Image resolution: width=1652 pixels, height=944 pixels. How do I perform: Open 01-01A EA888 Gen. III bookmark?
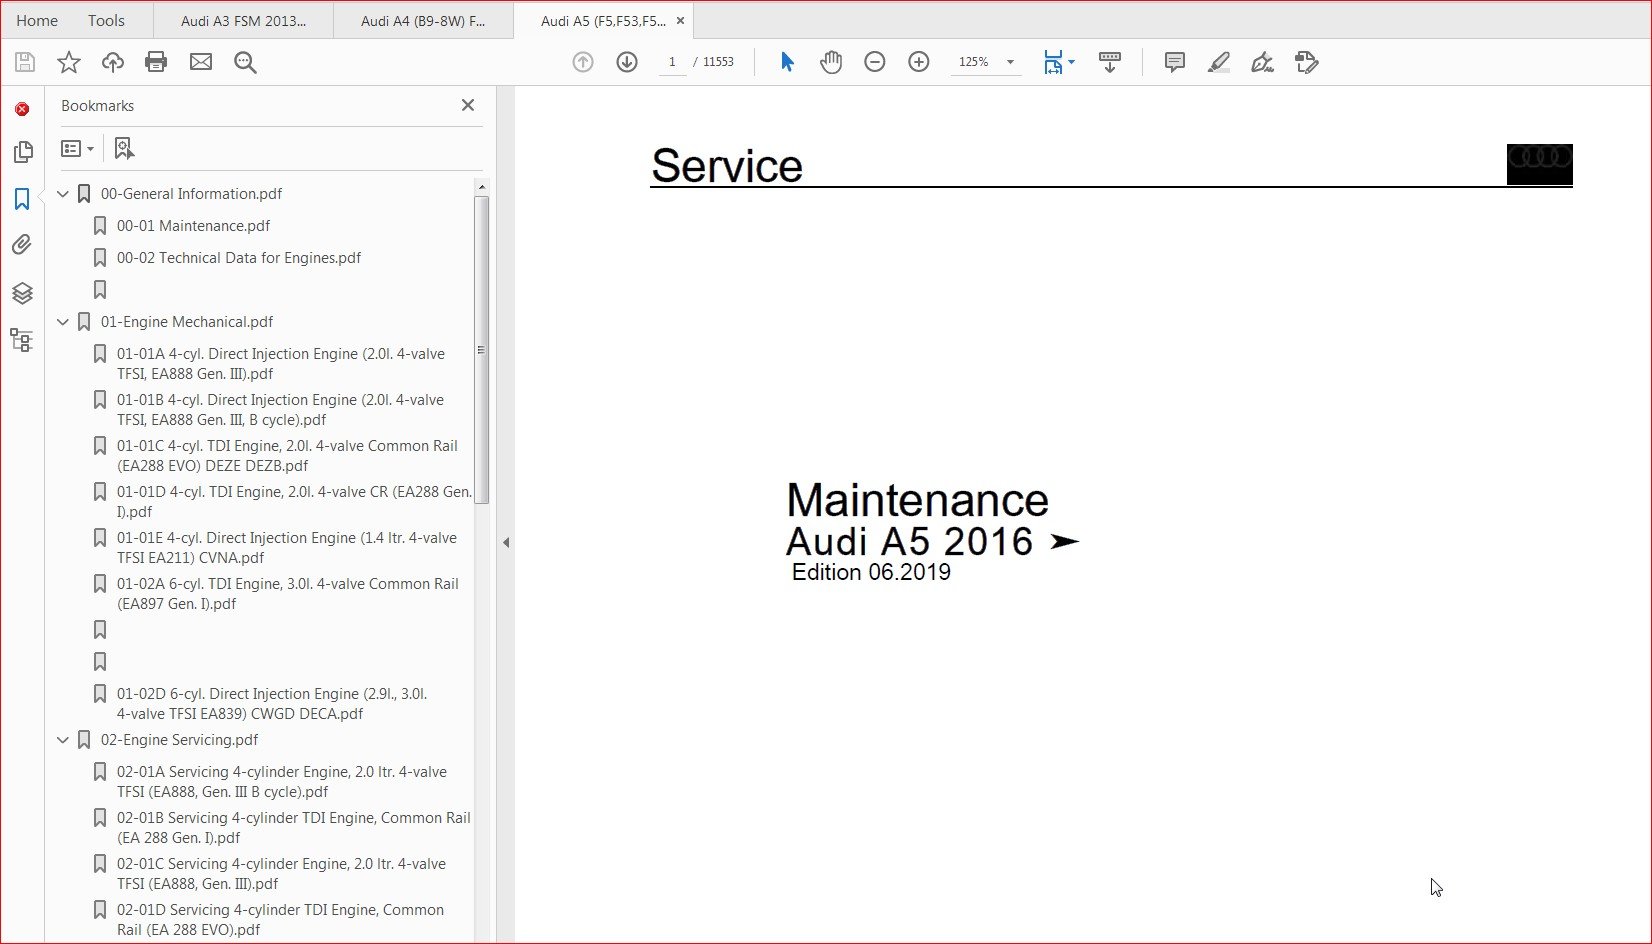pyautogui.click(x=281, y=364)
